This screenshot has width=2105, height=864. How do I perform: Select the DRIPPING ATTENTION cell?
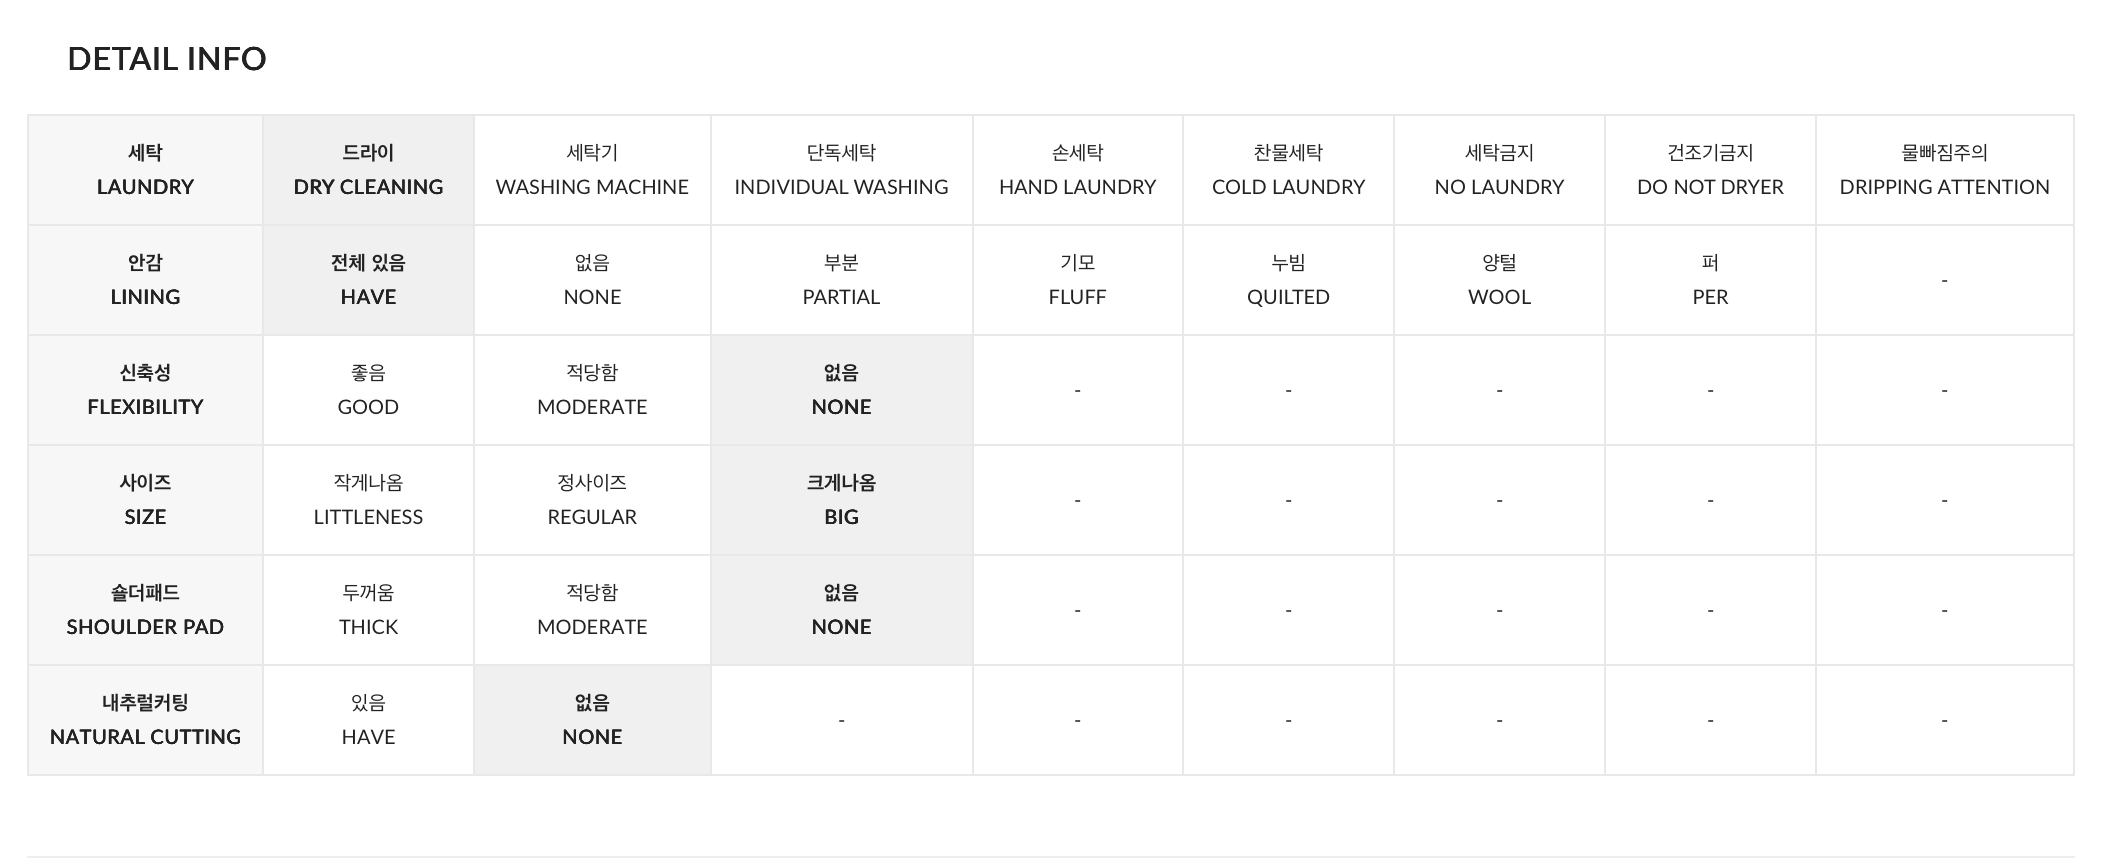coord(1944,170)
